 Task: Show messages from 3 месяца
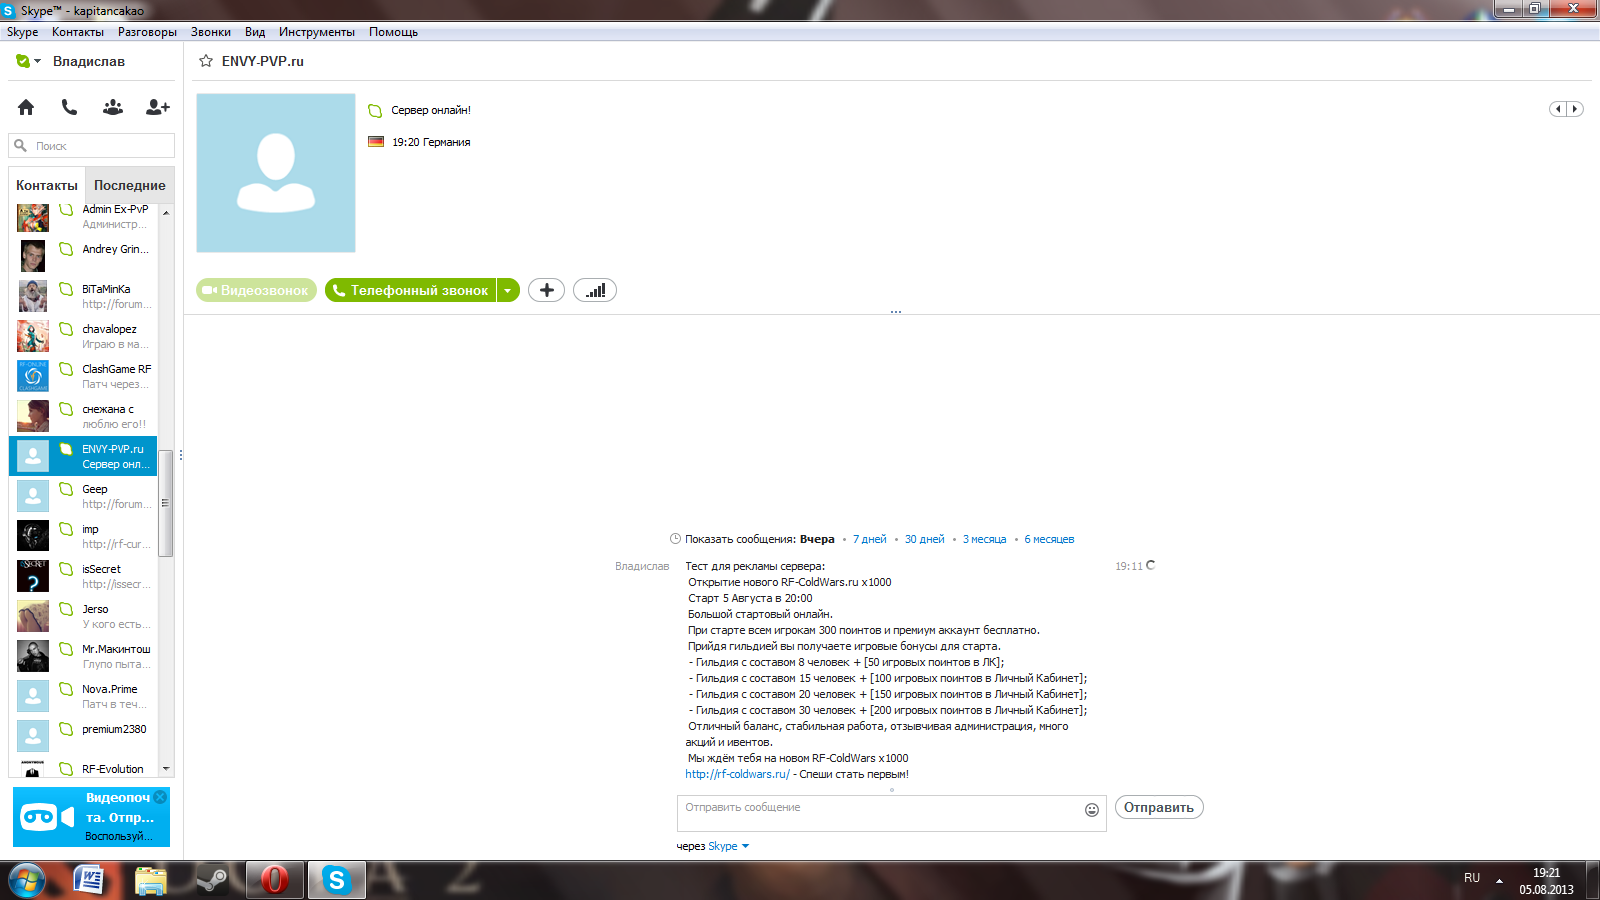(x=985, y=539)
